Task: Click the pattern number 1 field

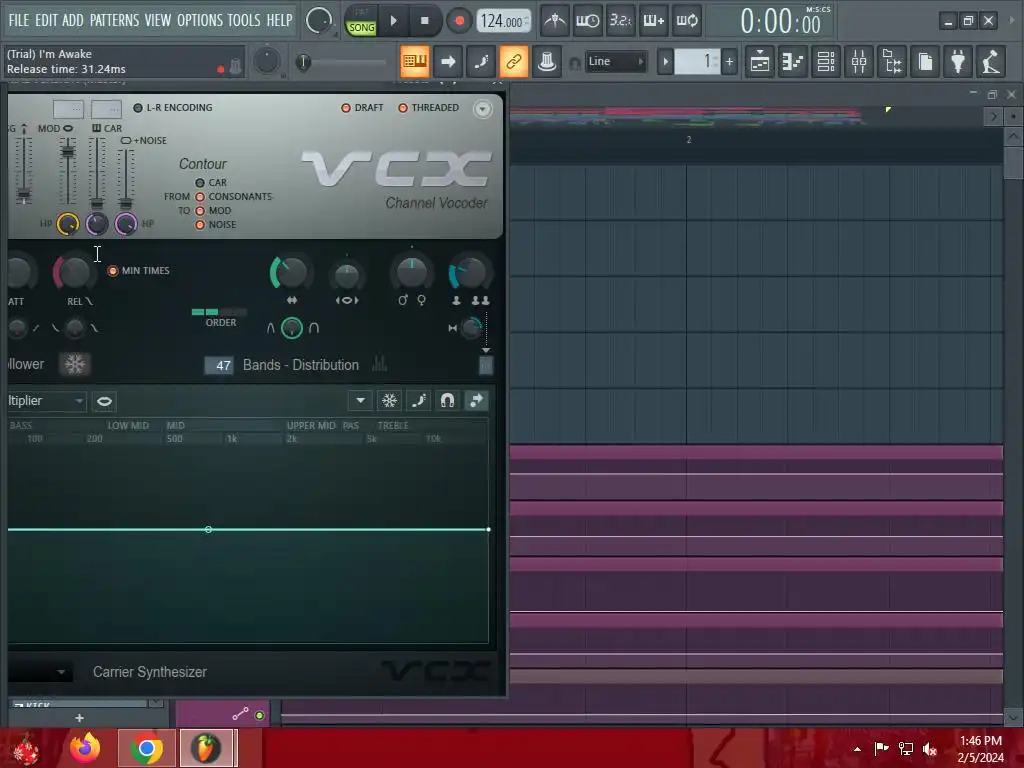Action: 696,62
